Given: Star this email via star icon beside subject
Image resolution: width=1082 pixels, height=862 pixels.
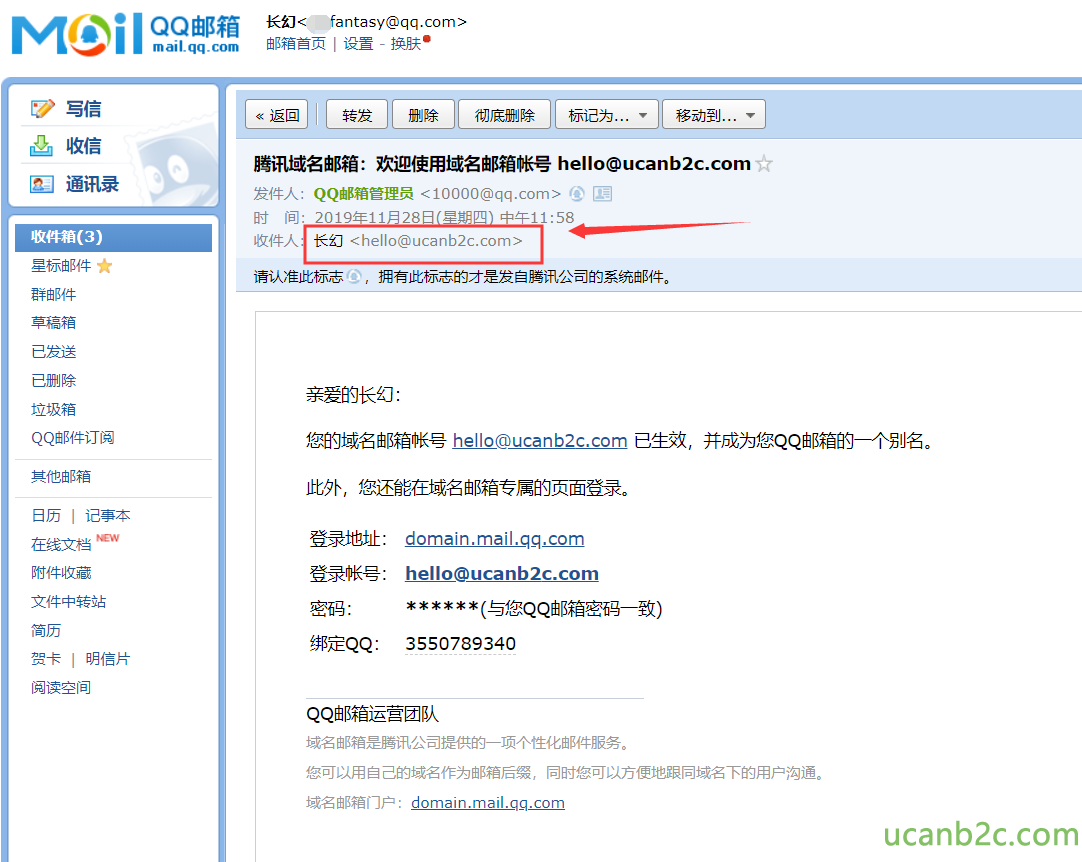Looking at the screenshot, I should 764,164.
